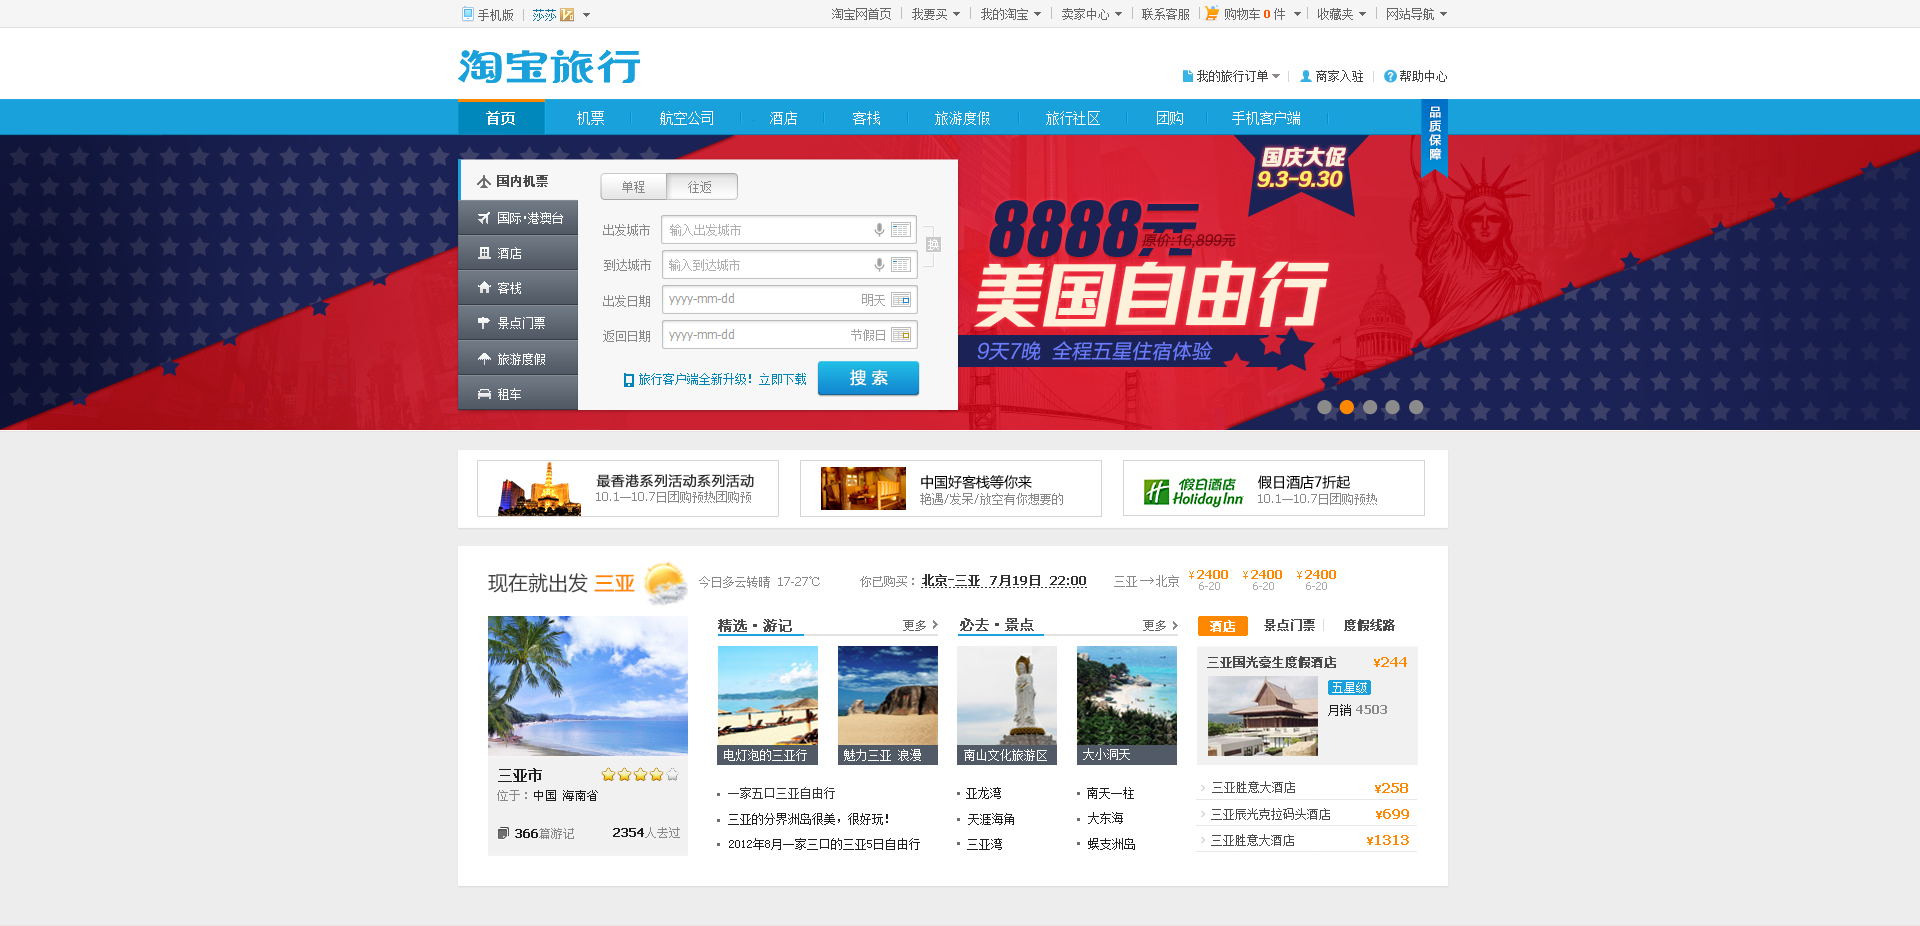The height and width of the screenshot is (926, 1920).
Task: Open 电灯泡的三亚行 thumbnail
Action: tap(768, 705)
